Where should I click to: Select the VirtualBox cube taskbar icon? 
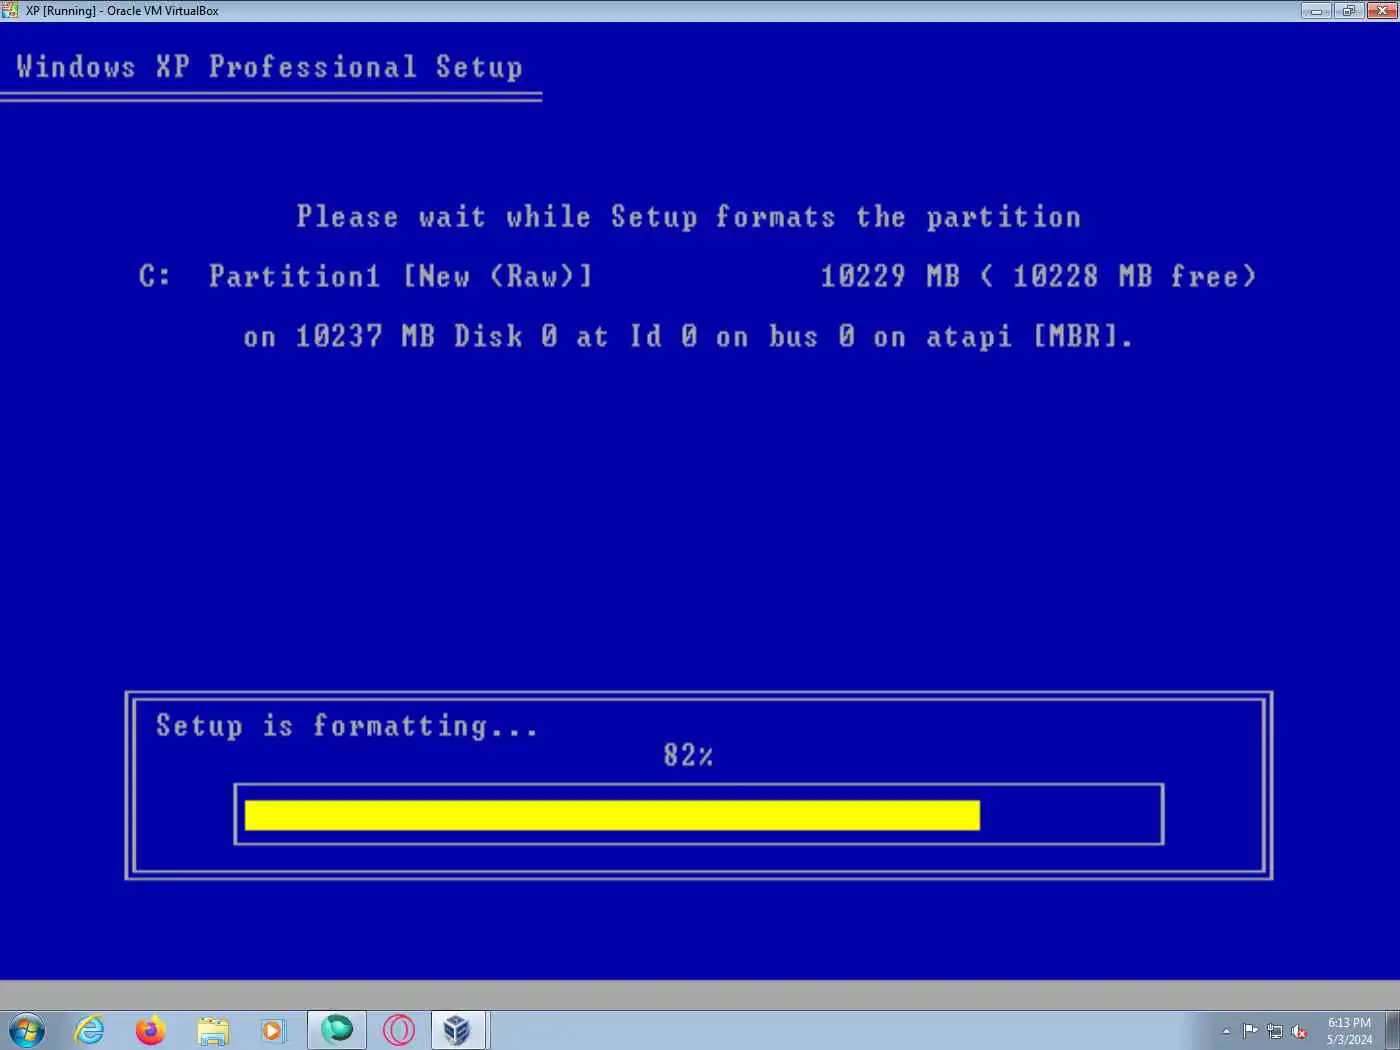coord(458,1030)
